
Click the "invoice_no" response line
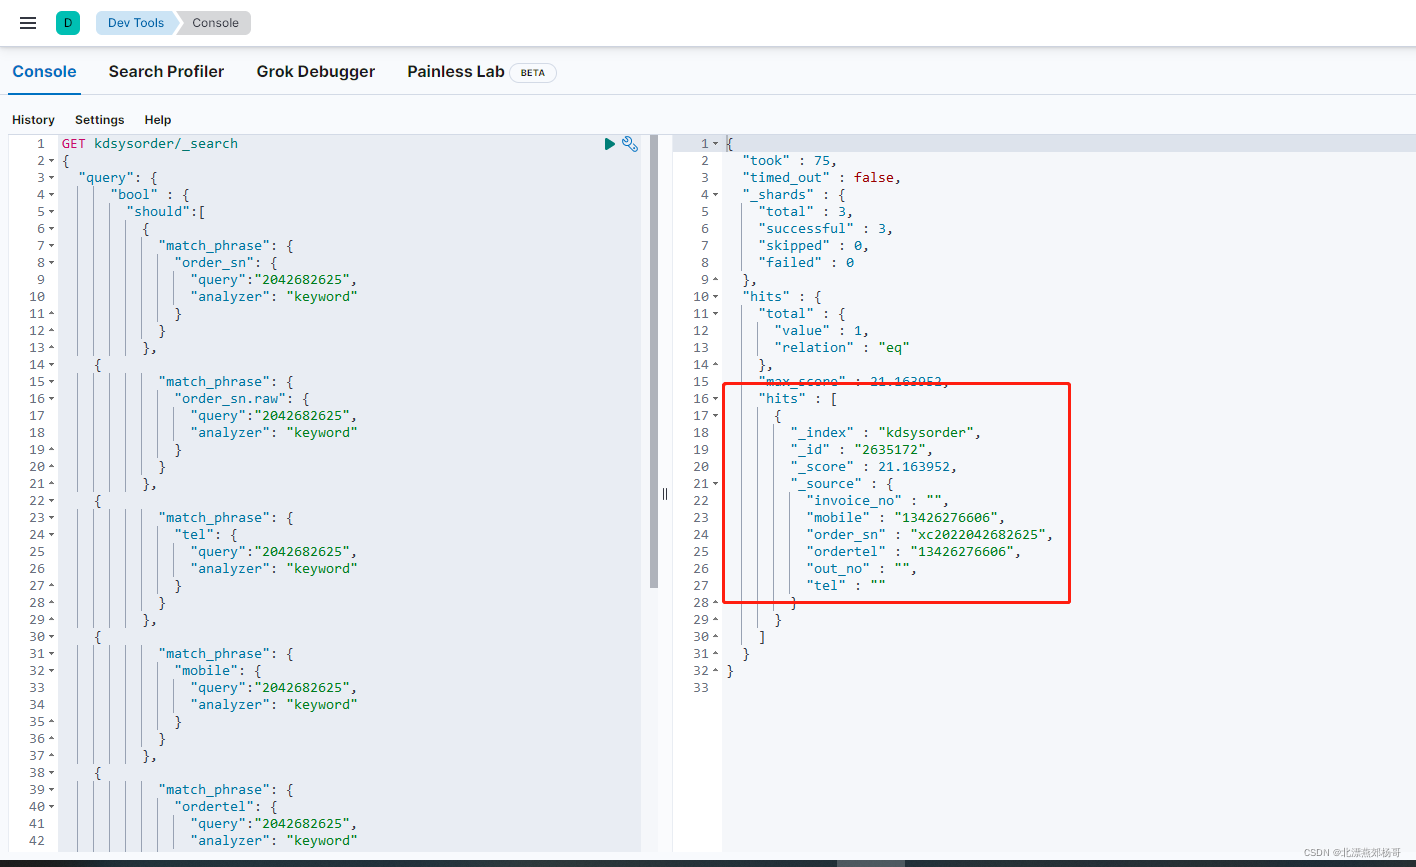click(x=877, y=501)
